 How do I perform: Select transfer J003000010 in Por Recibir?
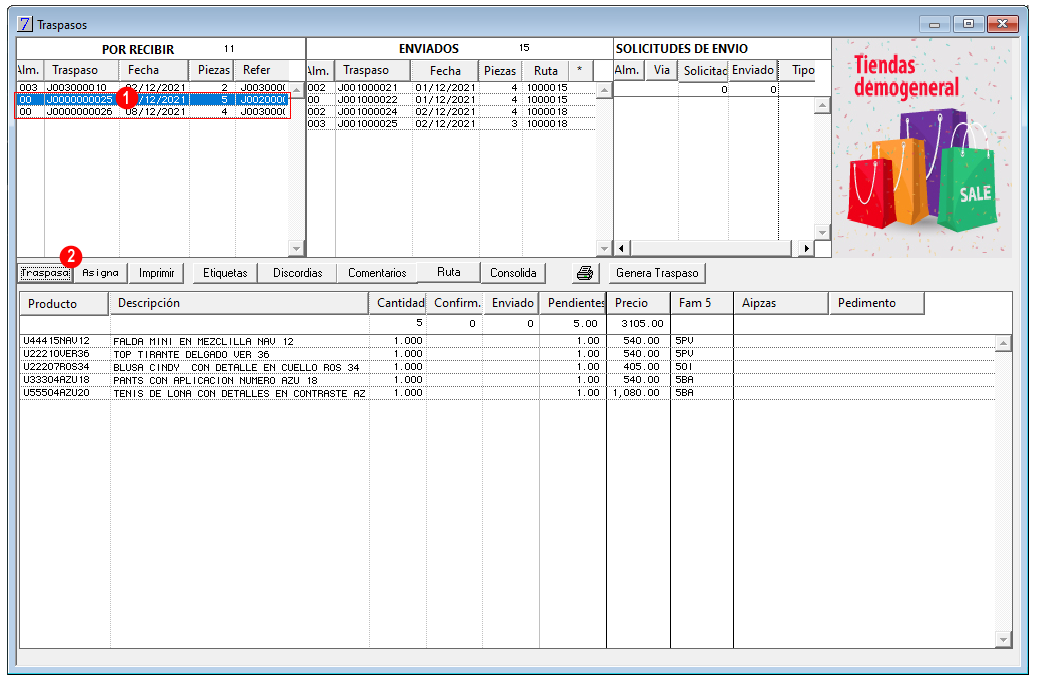(x=153, y=87)
